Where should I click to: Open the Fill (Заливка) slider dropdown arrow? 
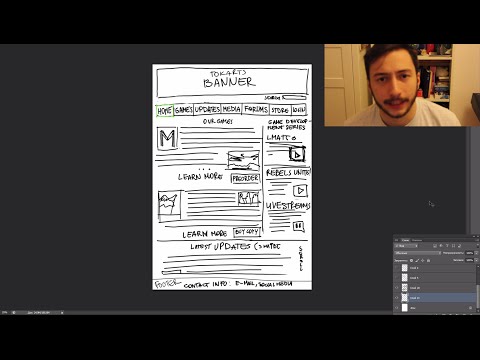[476, 260]
